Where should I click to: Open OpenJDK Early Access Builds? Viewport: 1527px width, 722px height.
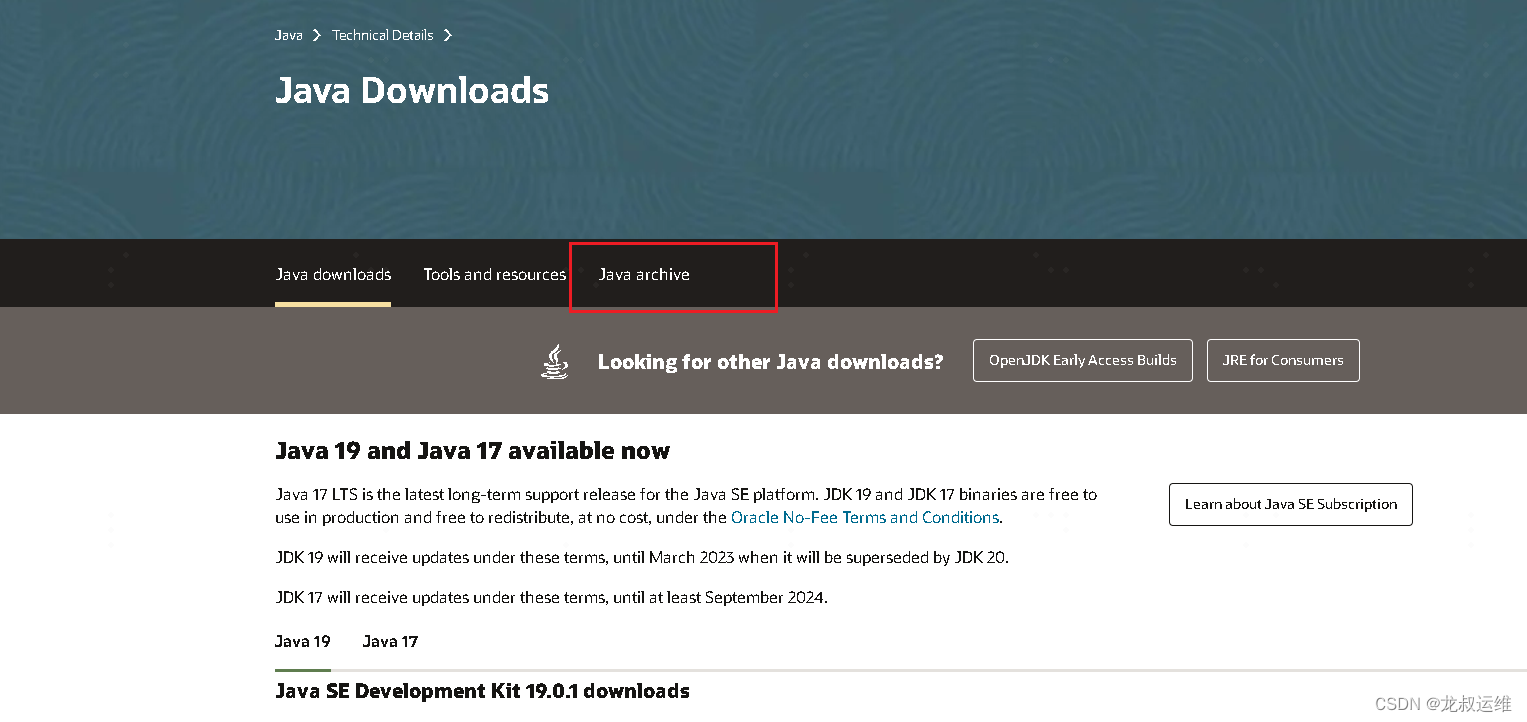(1082, 360)
